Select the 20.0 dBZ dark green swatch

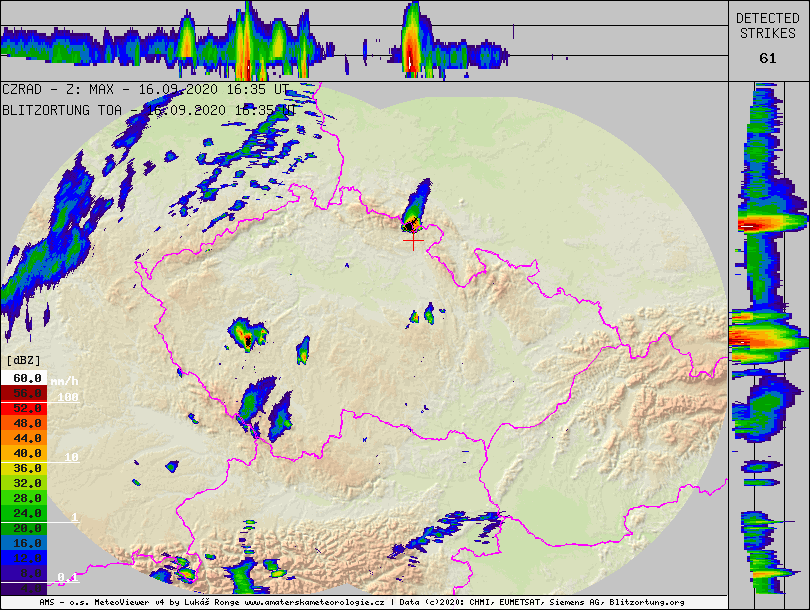coord(24,528)
